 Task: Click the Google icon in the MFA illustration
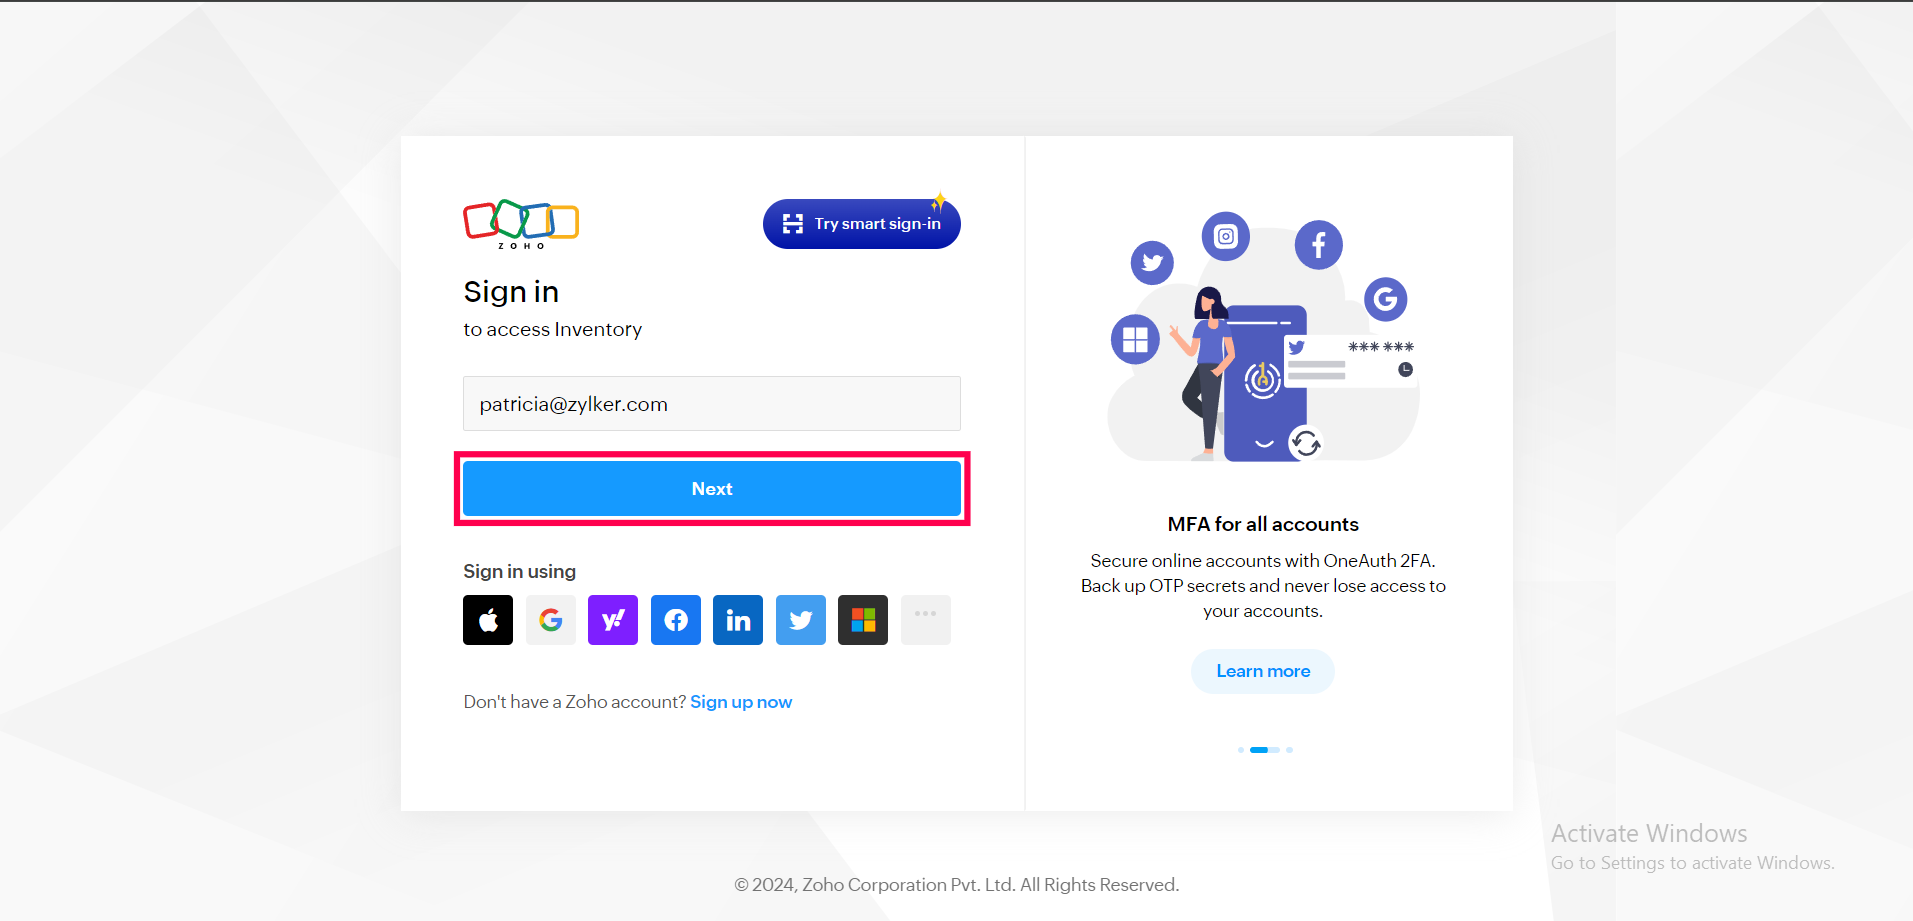(x=1385, y=299)
